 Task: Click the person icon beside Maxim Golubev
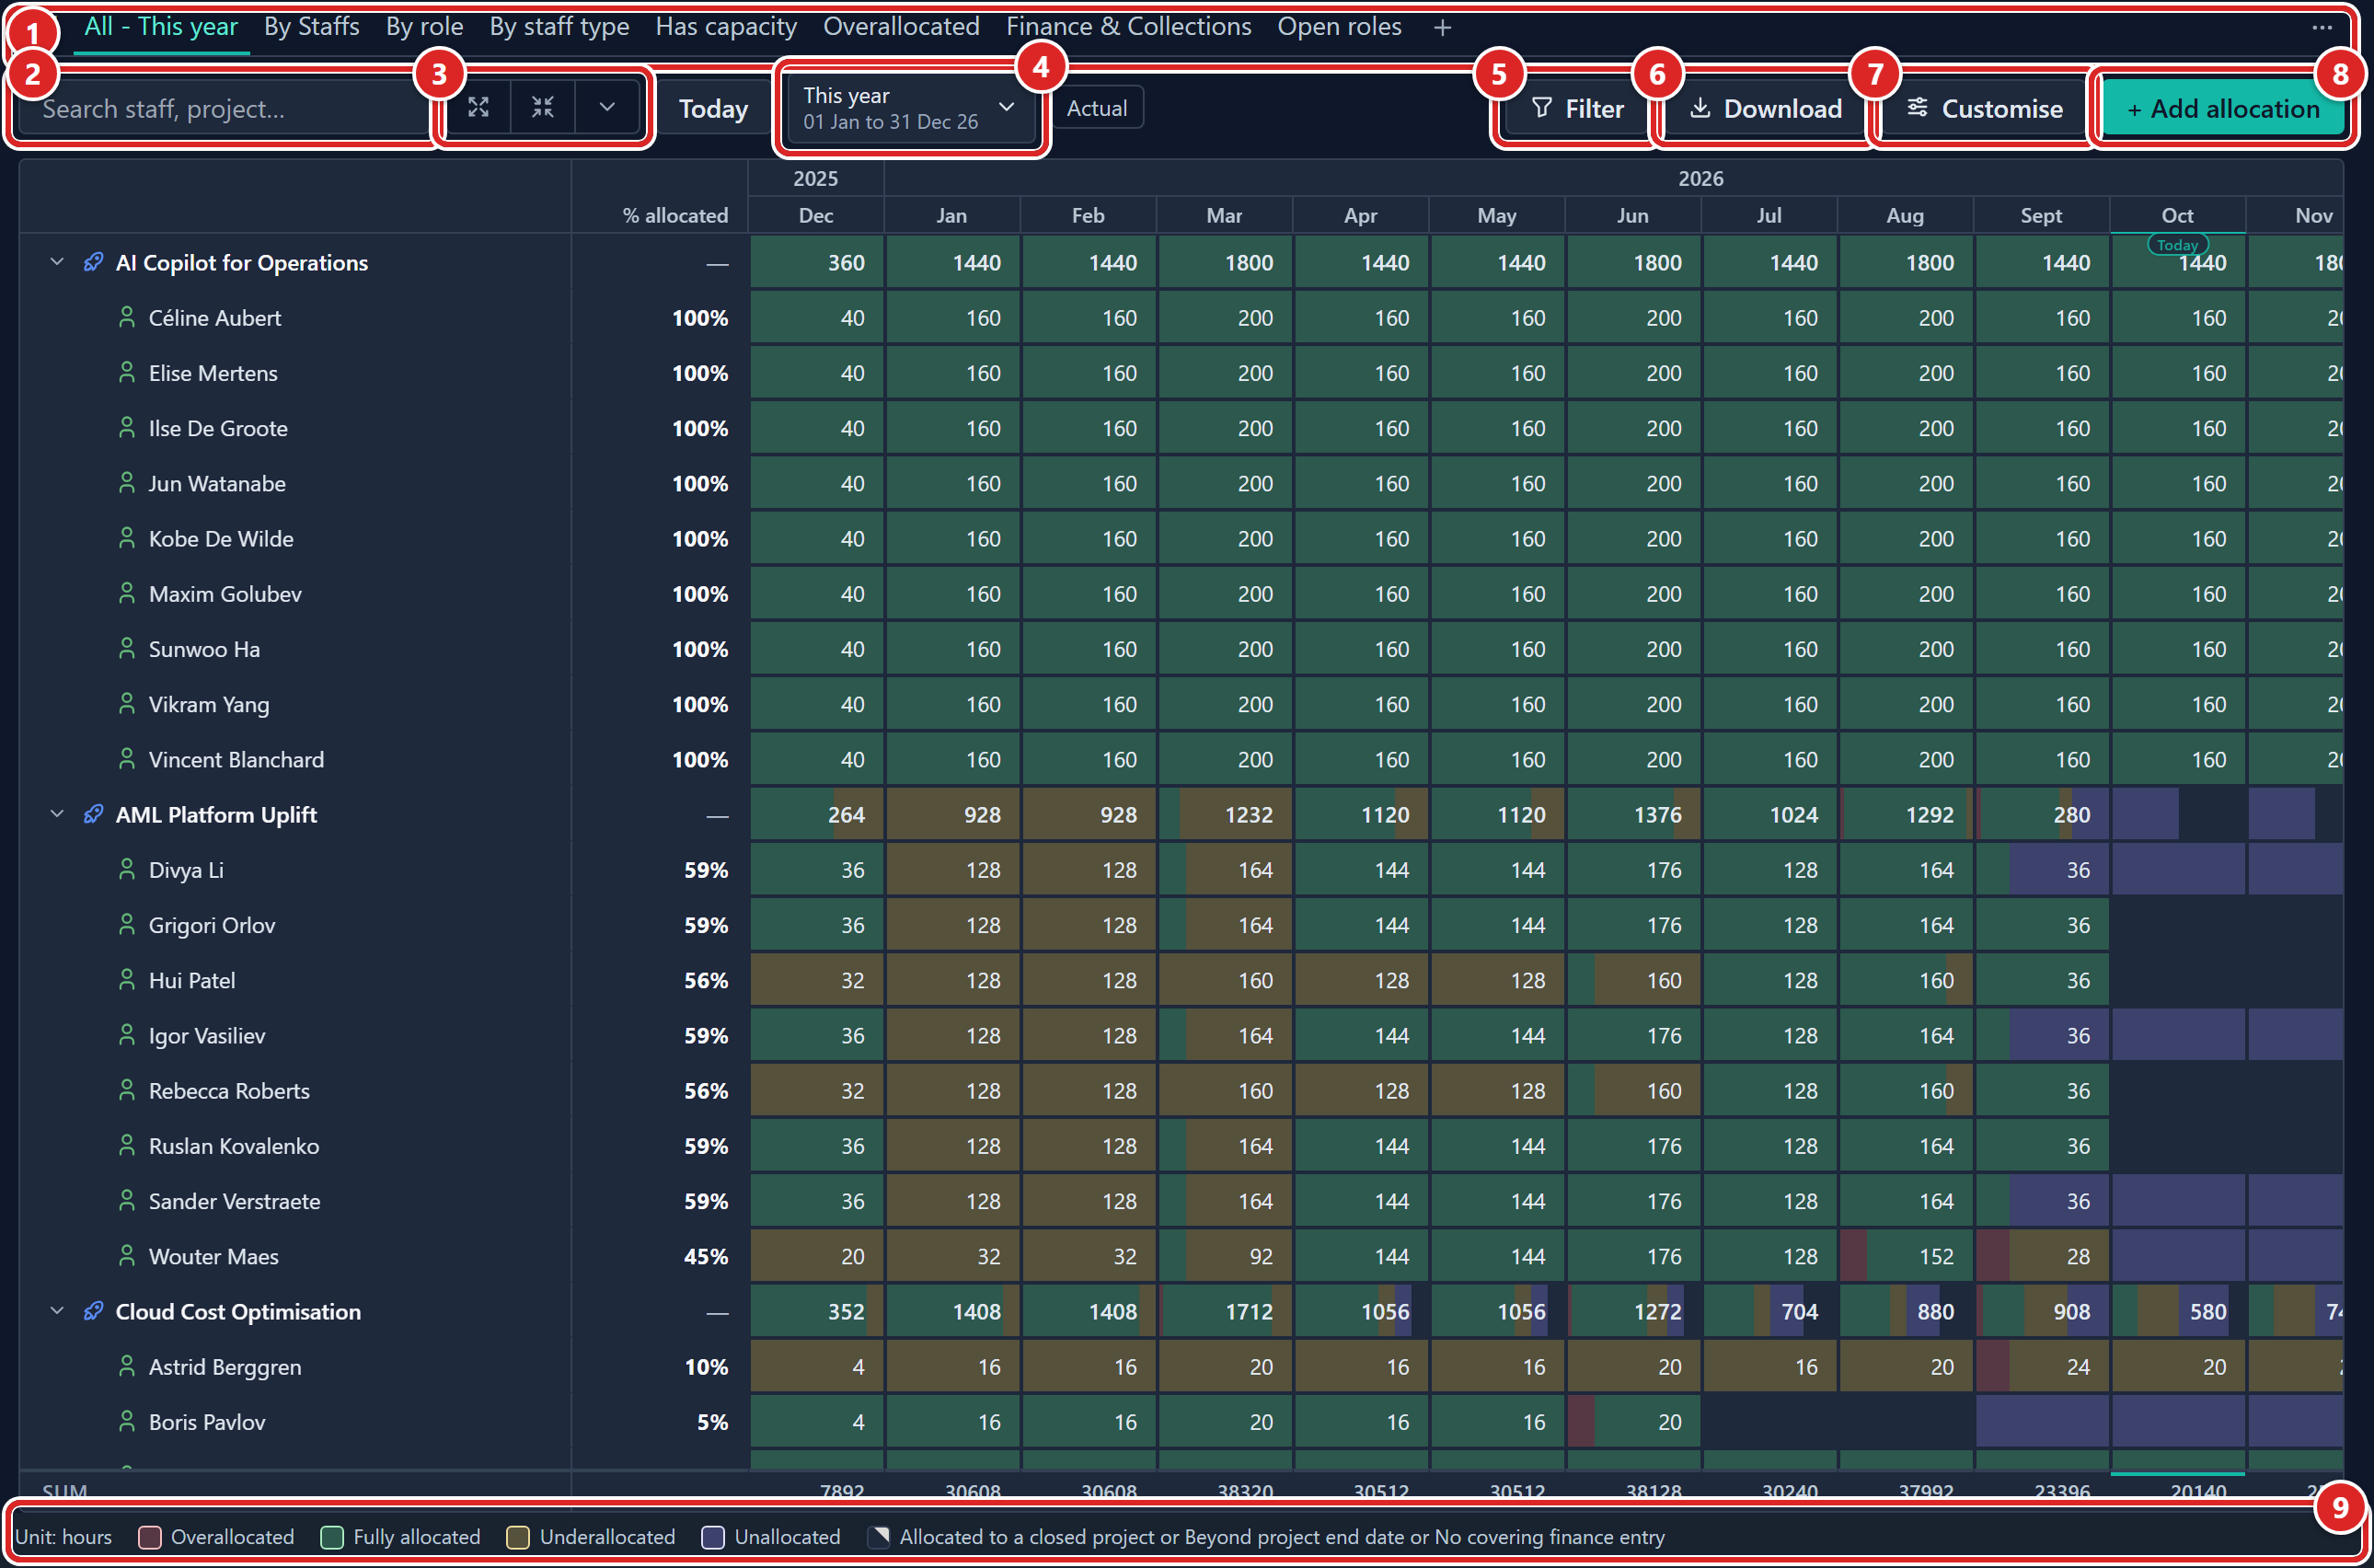coord(127,594)
